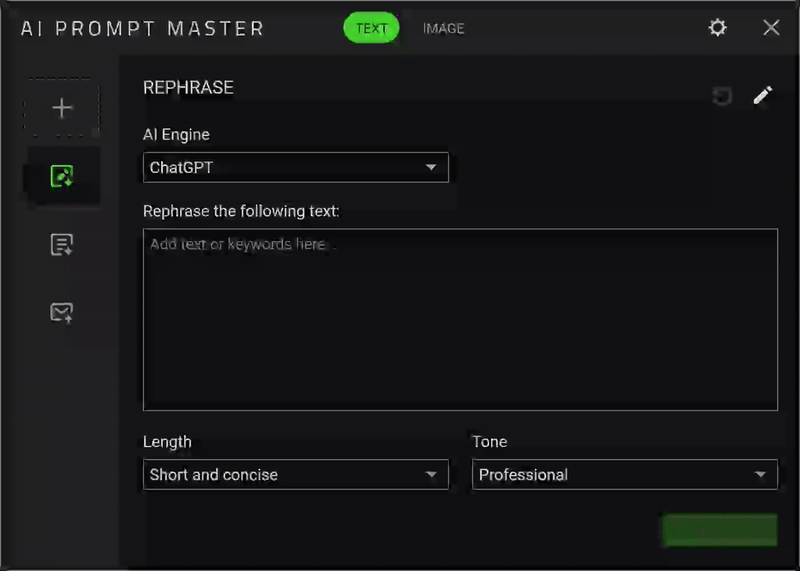Open the Length dropdown

(296, 475)
